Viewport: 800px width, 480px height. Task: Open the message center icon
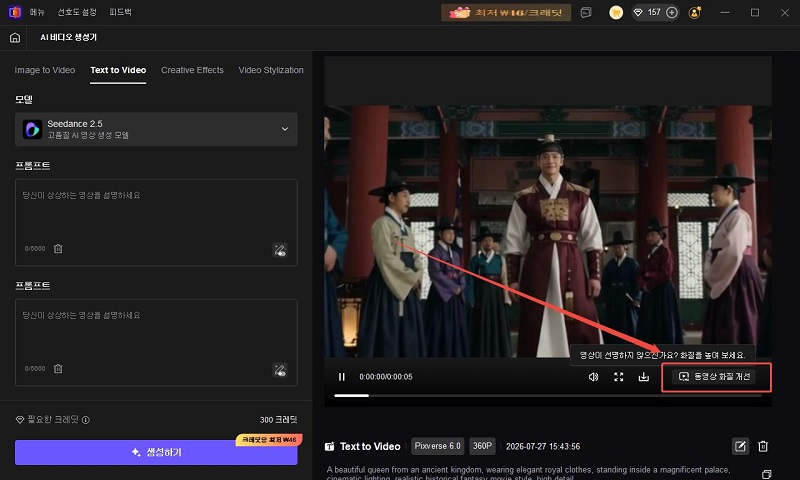coord(586,13)
